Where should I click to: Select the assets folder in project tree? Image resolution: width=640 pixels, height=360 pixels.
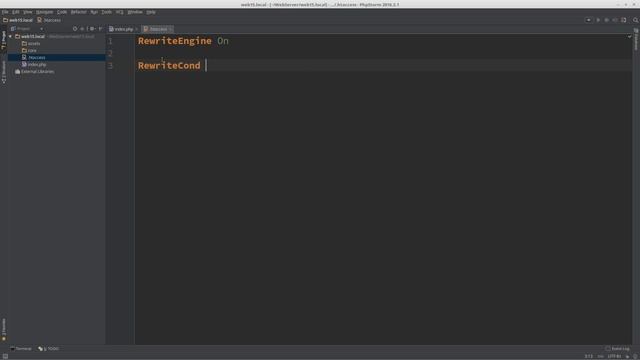pyautogui.click(x=31, y=43)
